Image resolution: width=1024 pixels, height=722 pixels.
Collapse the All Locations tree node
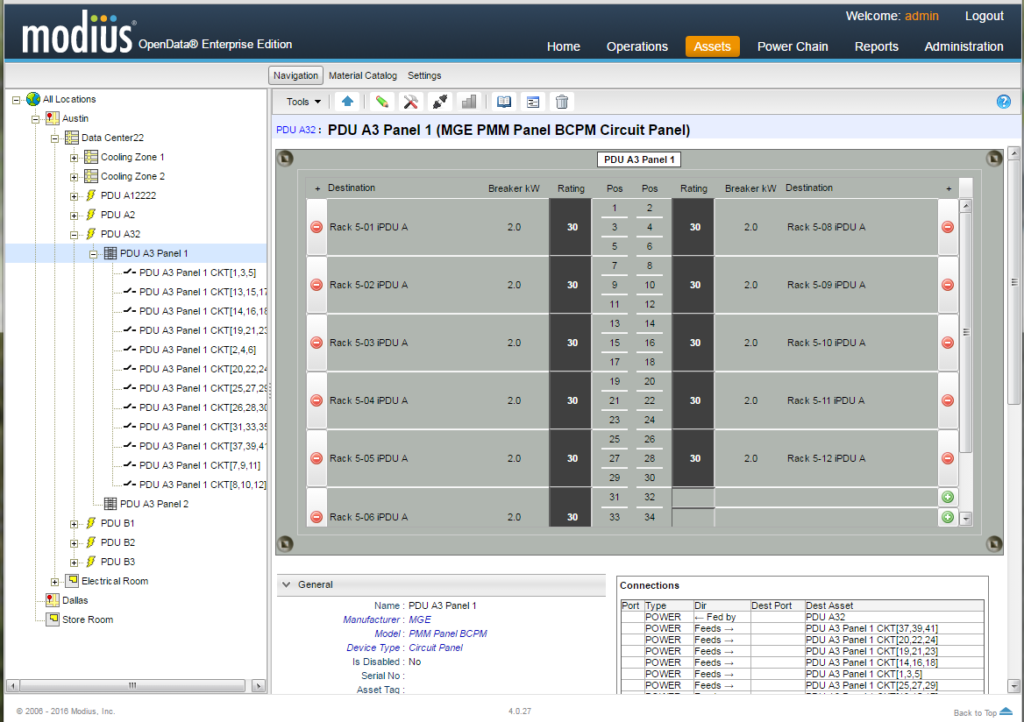(x=16, y=100)
